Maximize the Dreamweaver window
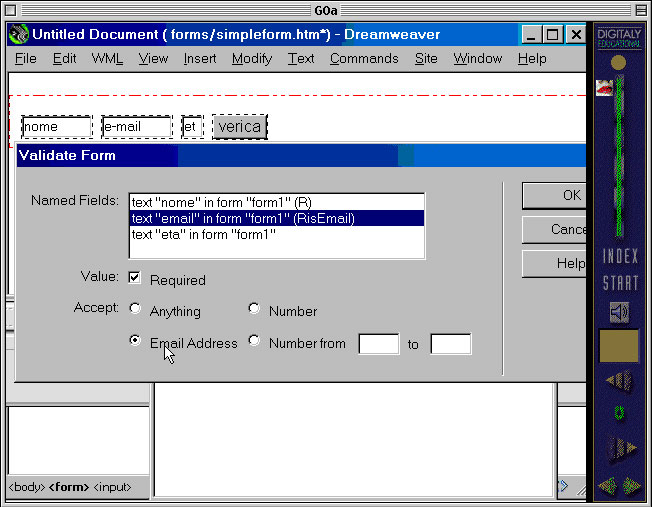Image resolution: width=652 pixels, height=507 pixels. (x=553, y=35)
